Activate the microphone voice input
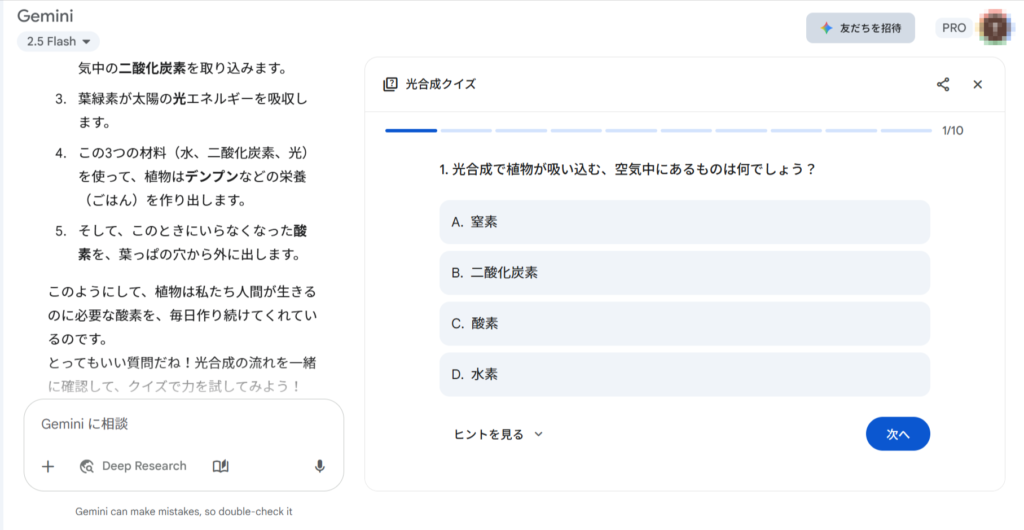Image resolution: width=1024 pixels, height=530 pixels. point(320,466)
